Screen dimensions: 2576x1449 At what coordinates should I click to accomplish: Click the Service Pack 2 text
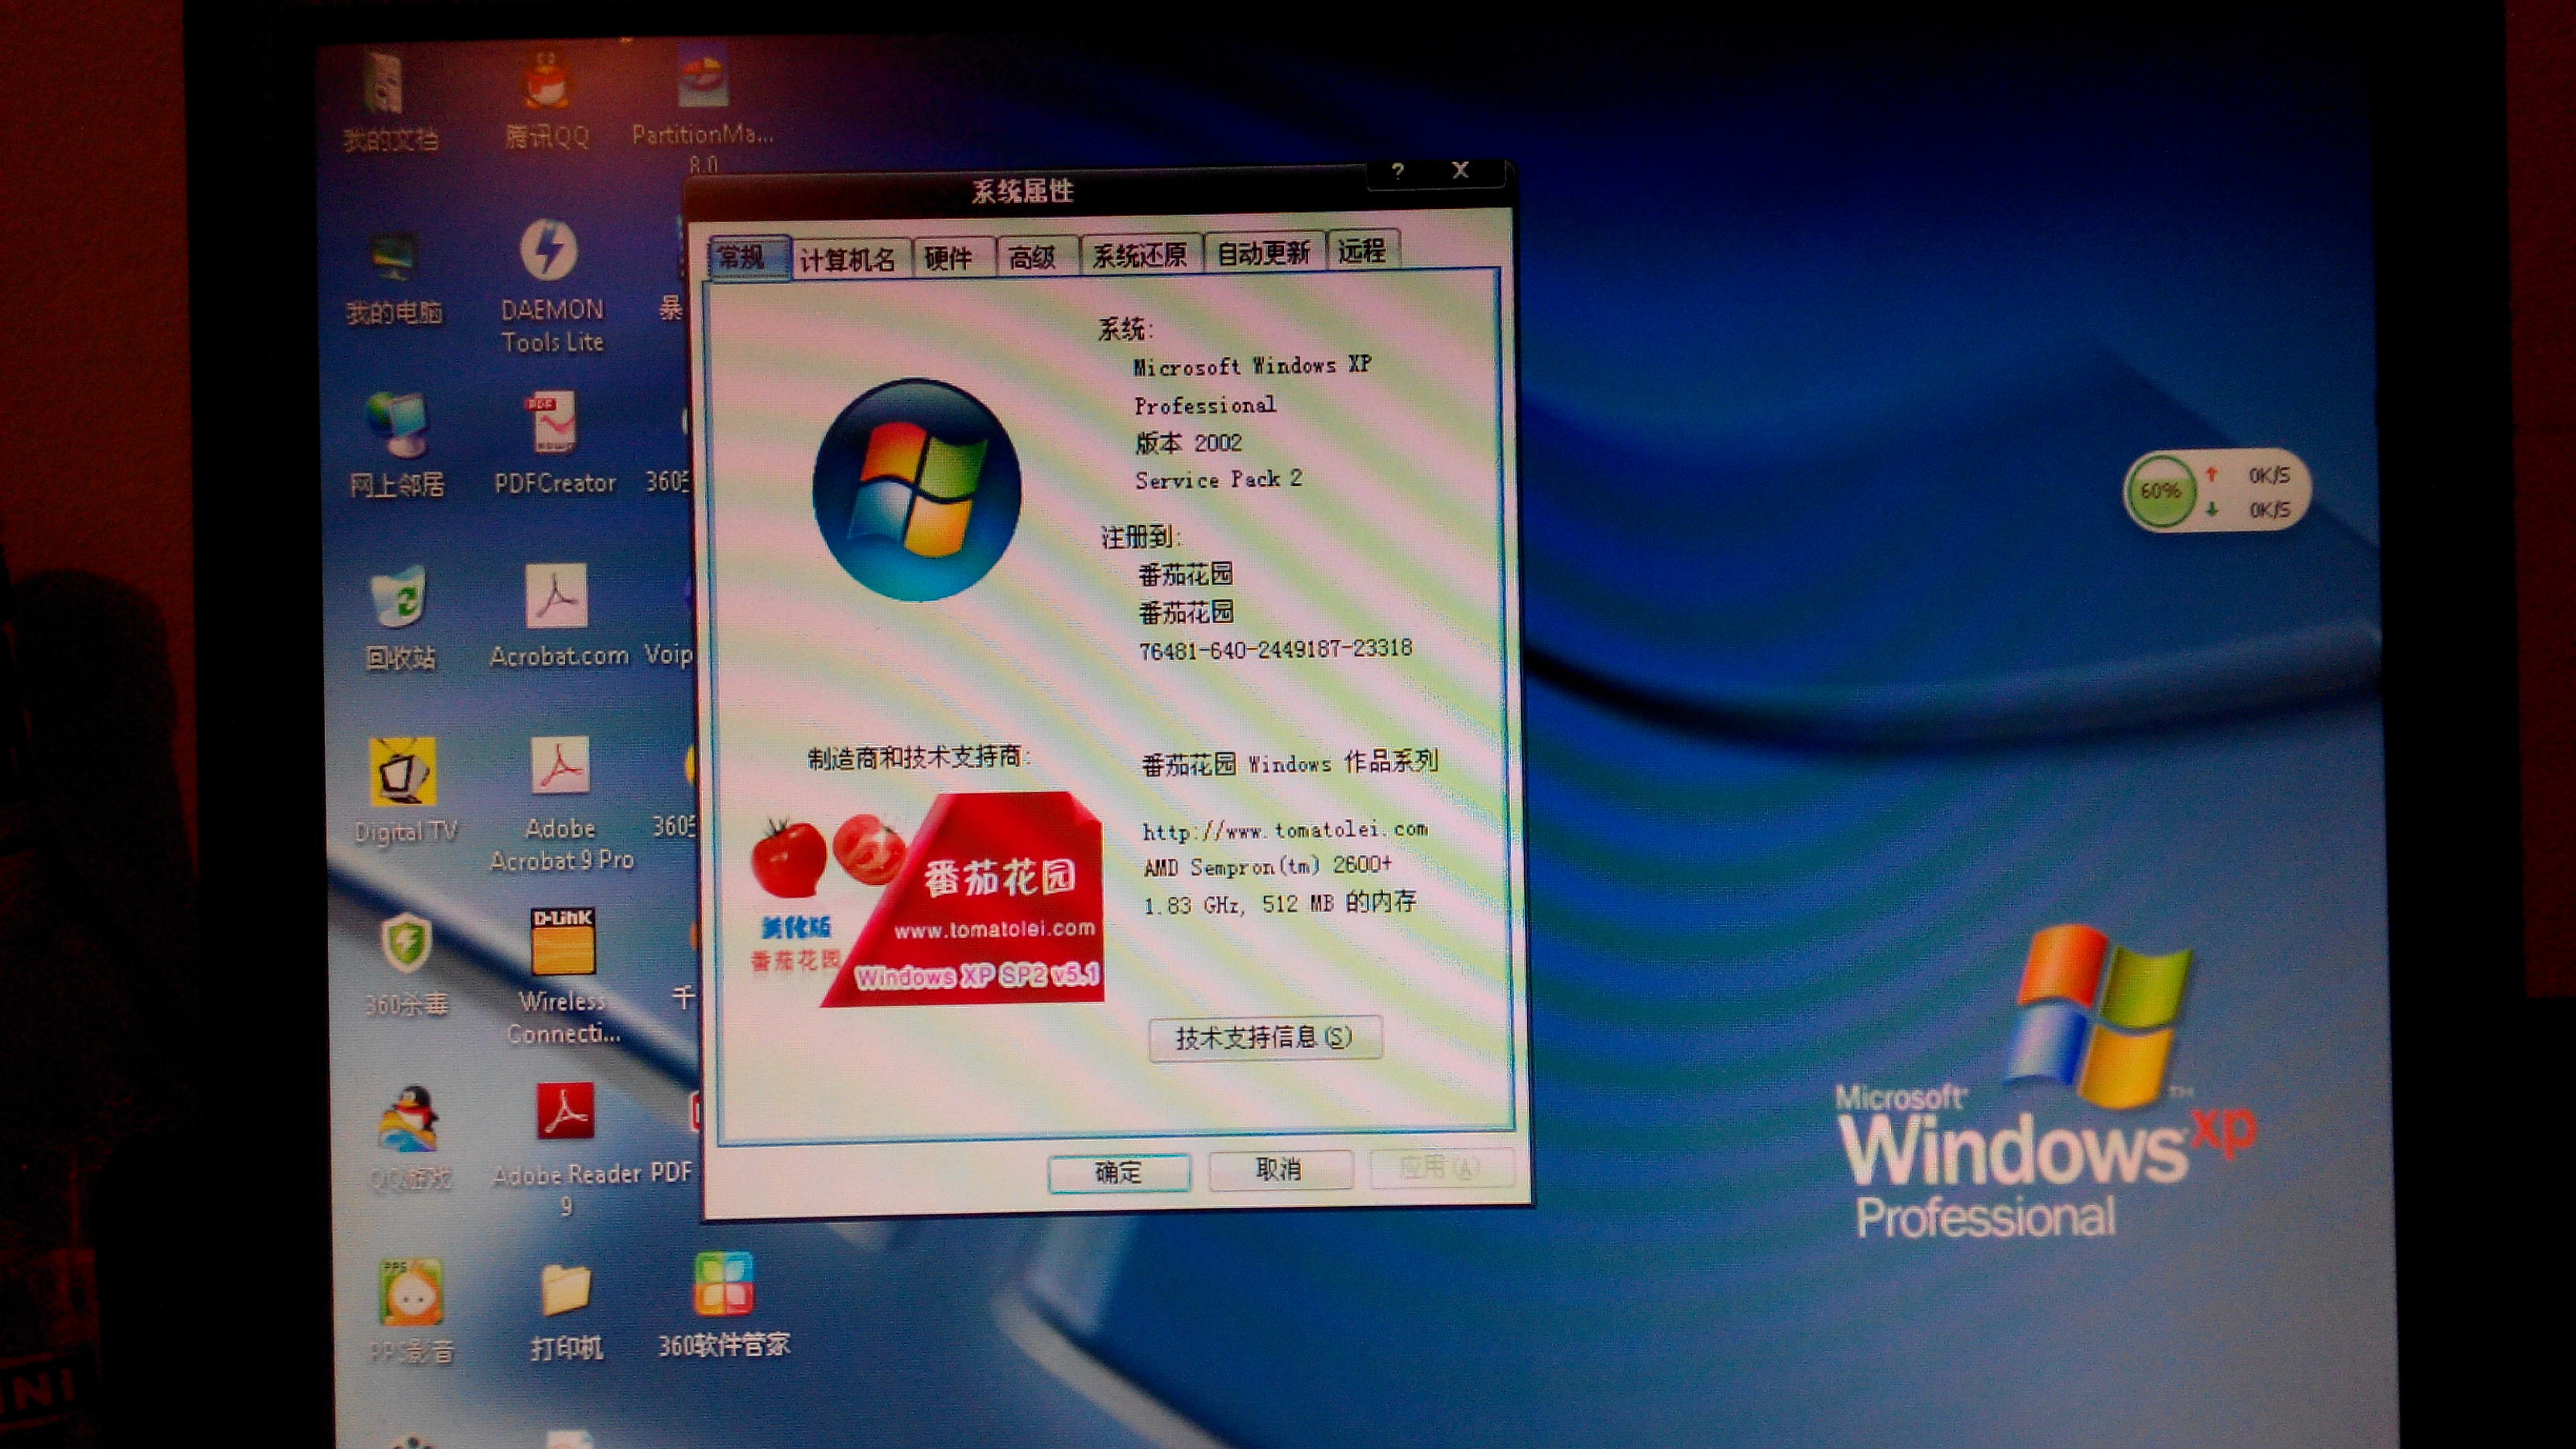pos(1218,480)
